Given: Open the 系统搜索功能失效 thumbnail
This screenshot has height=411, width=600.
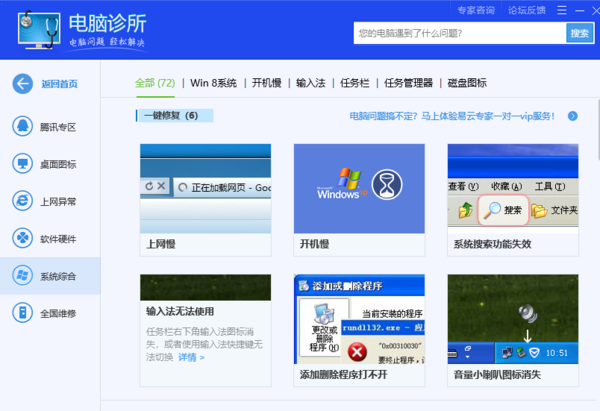Looking at the screenshot, I should (513, 189).
